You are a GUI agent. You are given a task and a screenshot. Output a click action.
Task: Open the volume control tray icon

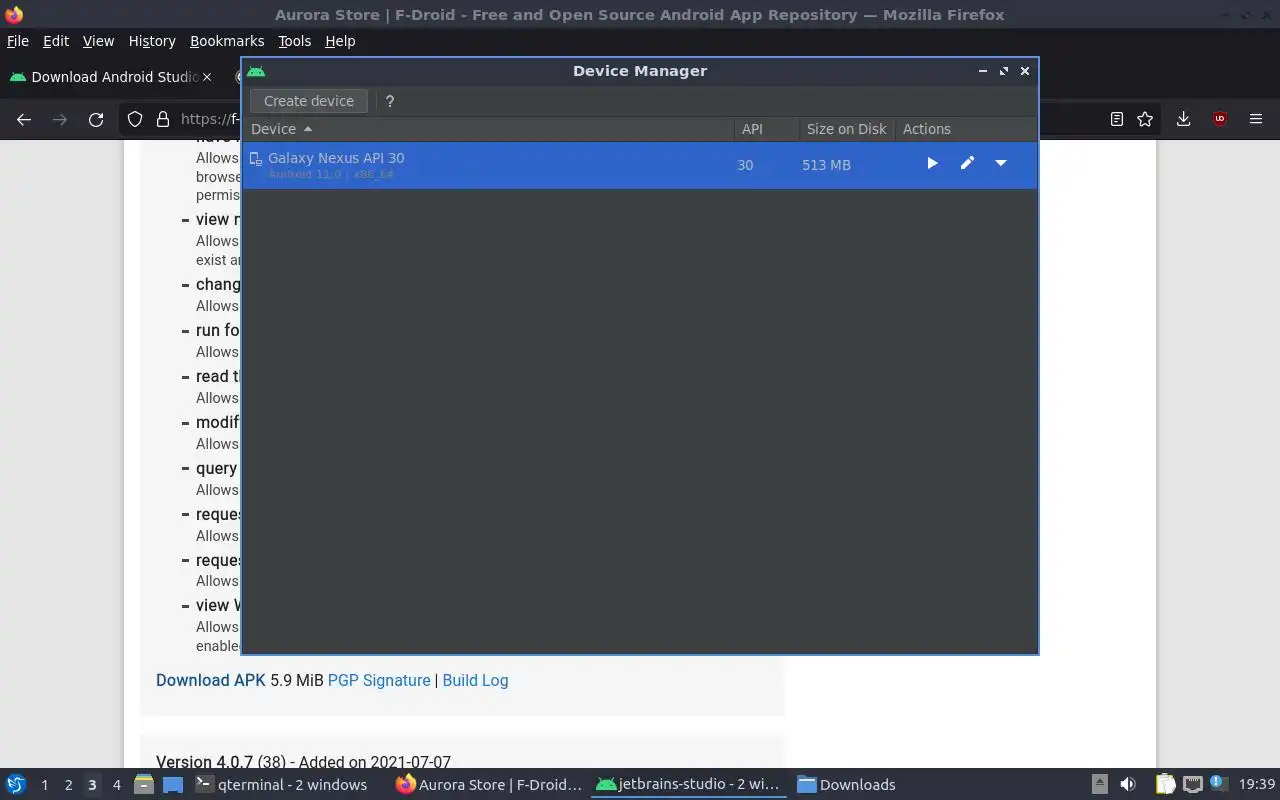pos(1128,784)
